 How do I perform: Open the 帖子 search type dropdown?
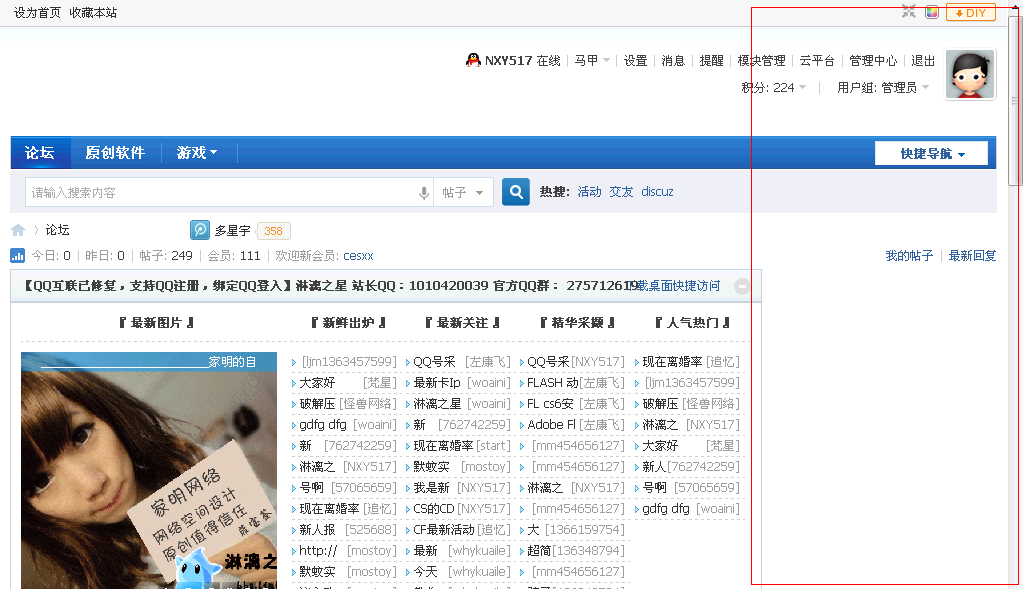click(x=463, y=193)
